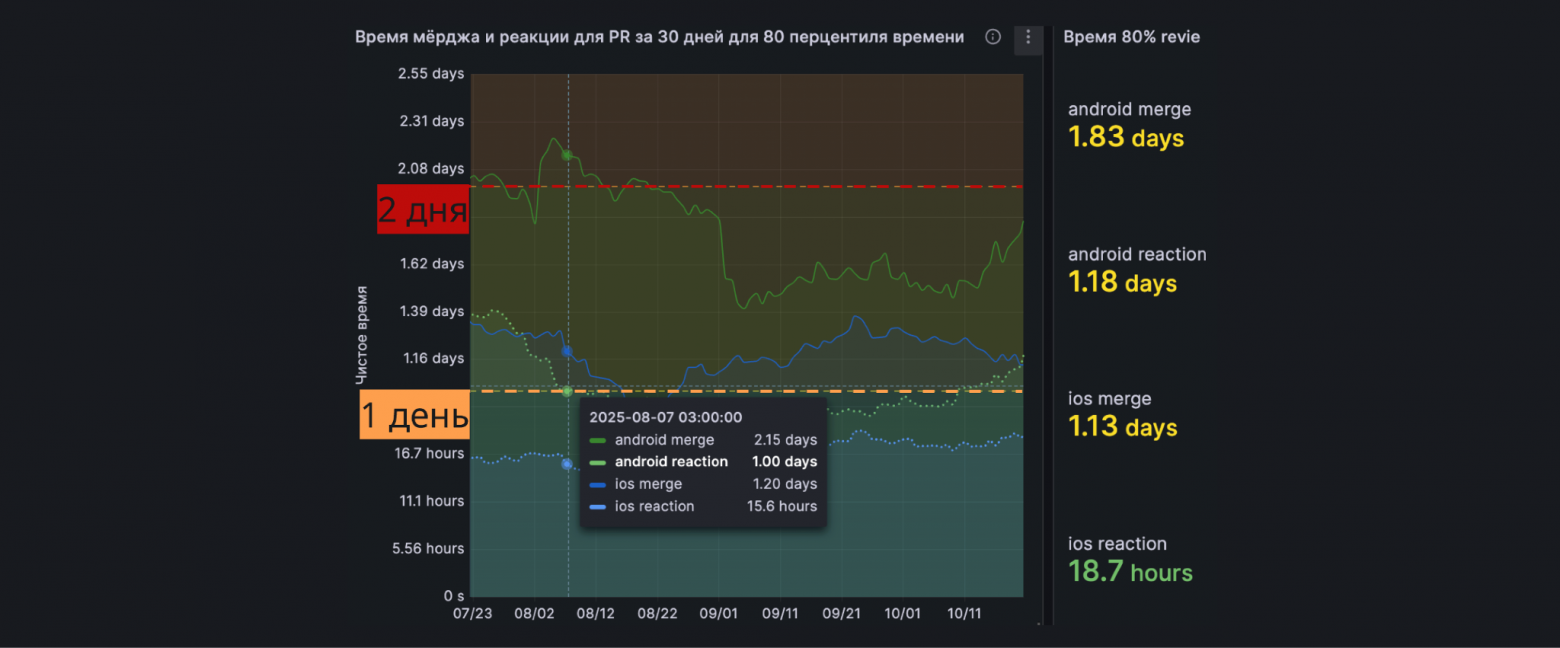Click the red '2 дня' threshold label
This screenshot has width=1560, height=648.
[423, 209]
